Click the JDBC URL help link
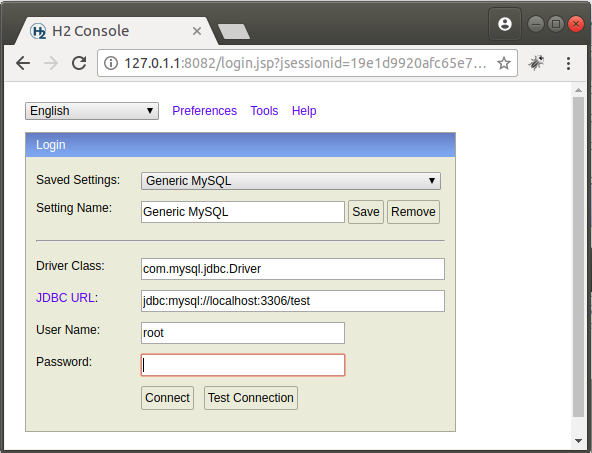 65,298
